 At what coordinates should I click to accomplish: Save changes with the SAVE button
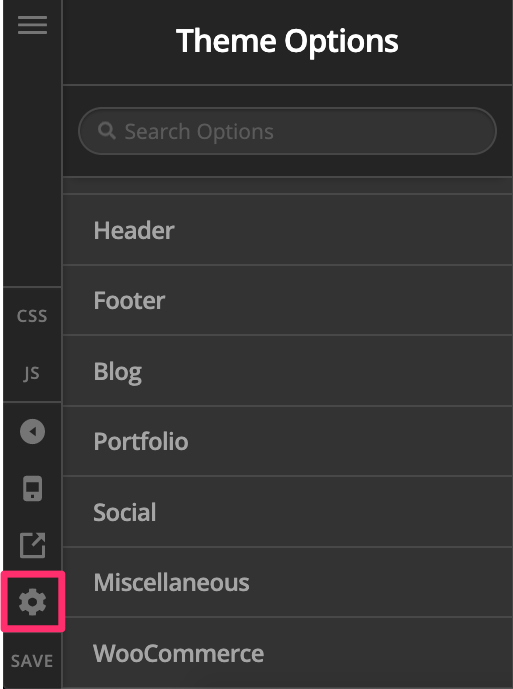(32, 661)
